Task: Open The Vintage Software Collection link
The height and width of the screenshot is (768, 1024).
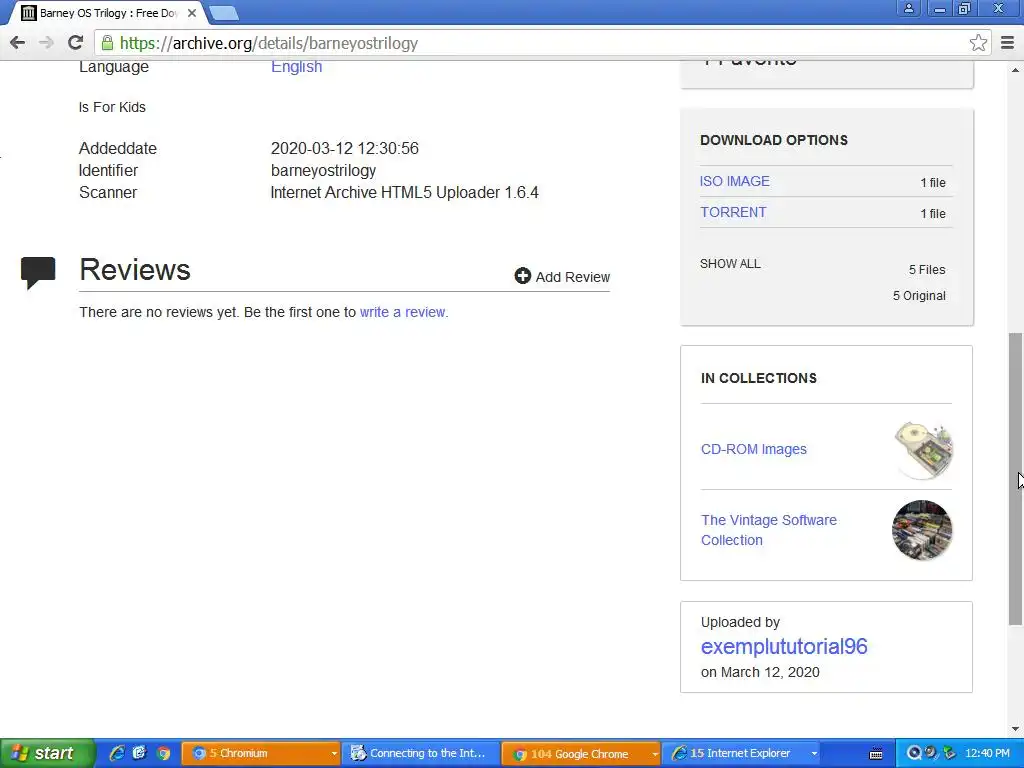Action: click(x=769, y=530)
